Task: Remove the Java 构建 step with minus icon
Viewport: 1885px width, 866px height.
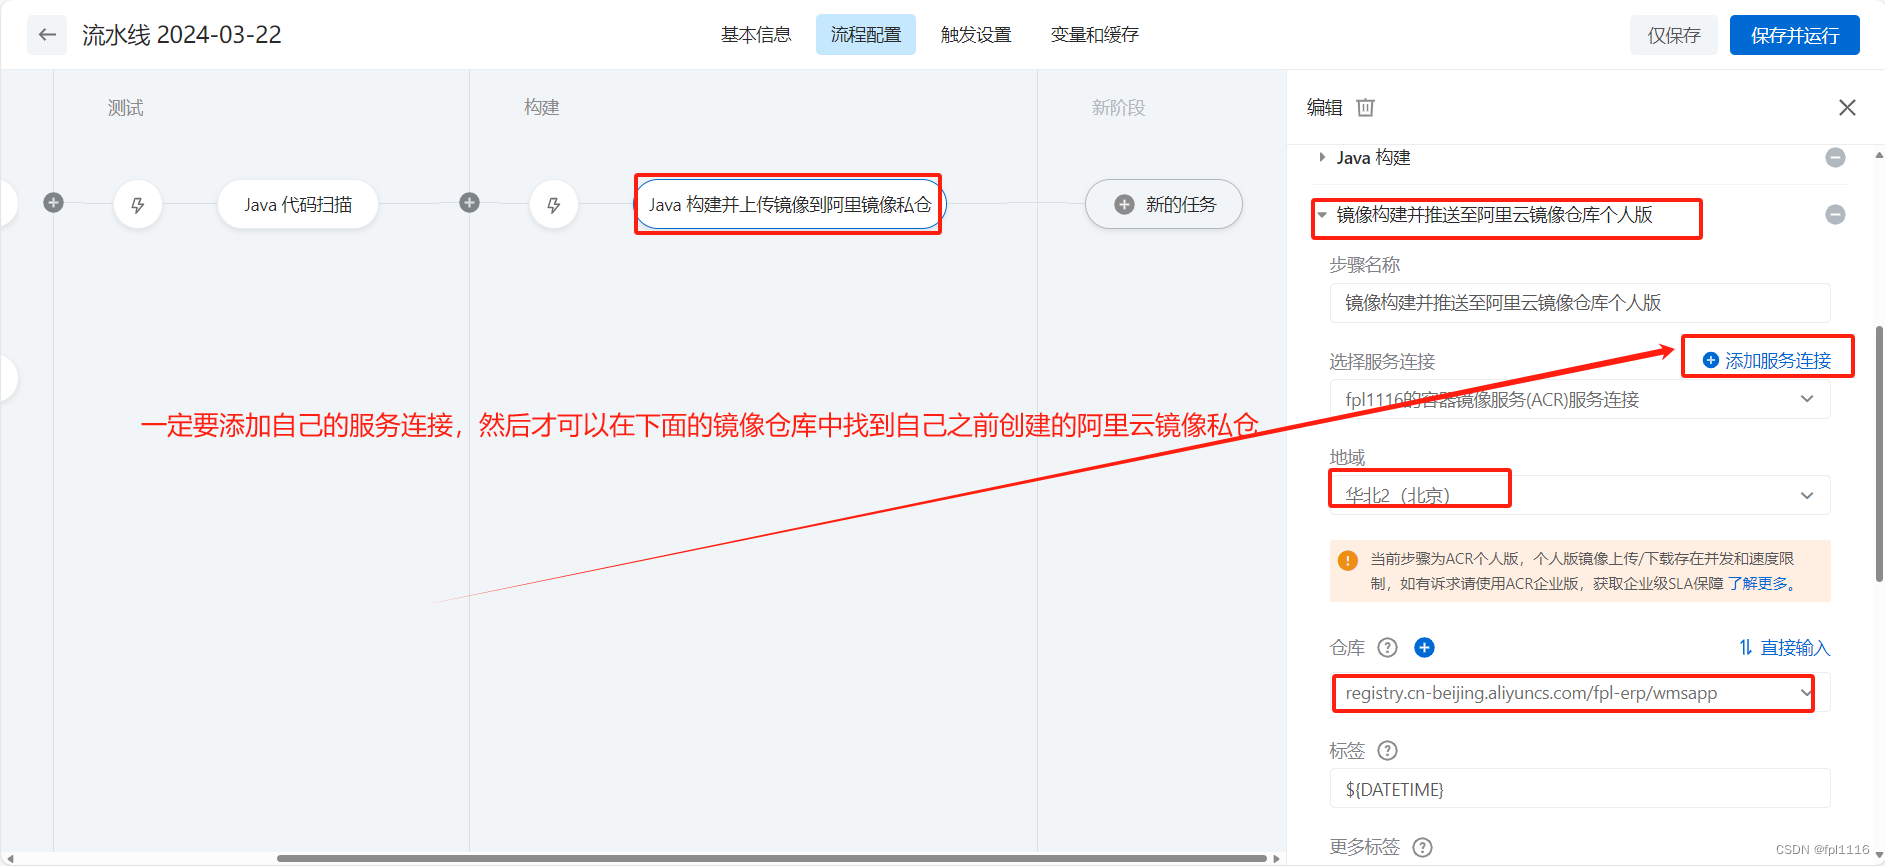Action: point(1835,157)
